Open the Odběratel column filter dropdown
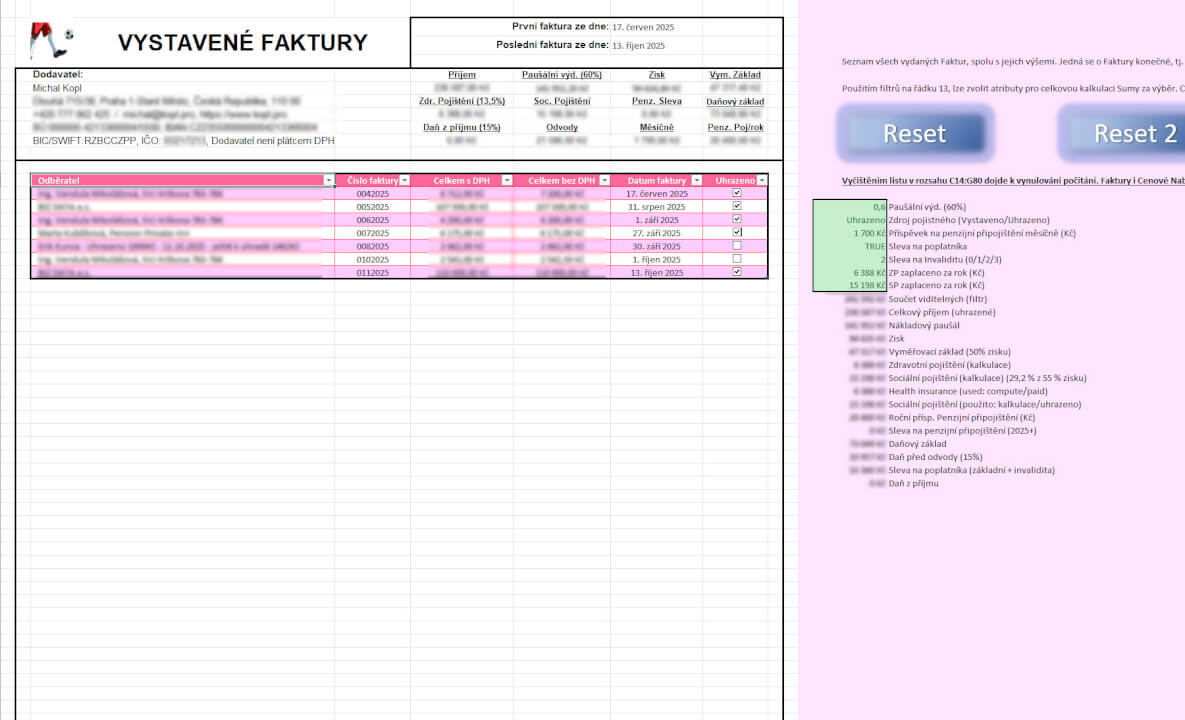Screen dimensions: 1185x720 329,181
